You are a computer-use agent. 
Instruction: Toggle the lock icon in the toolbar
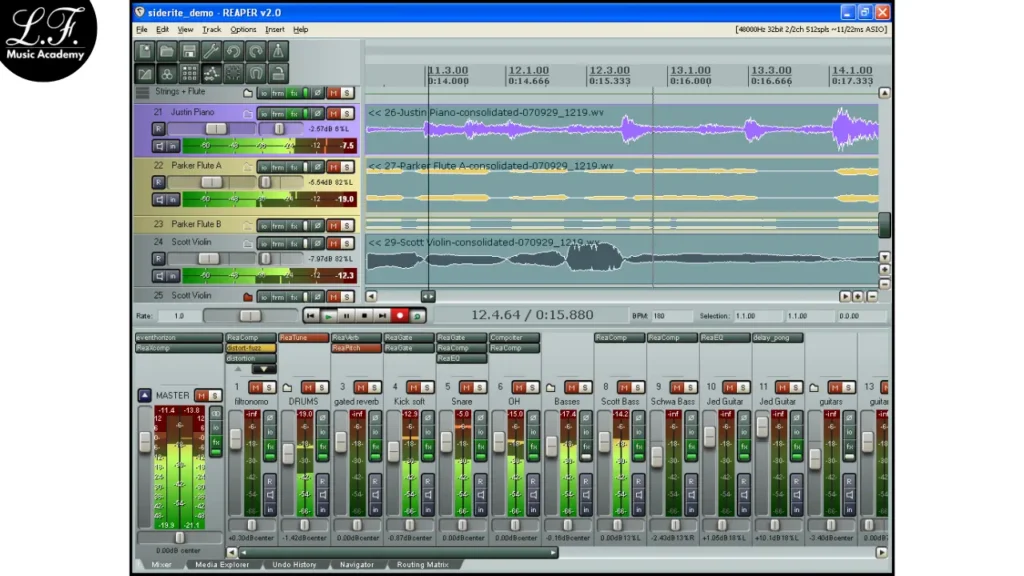tap(278, 73)
